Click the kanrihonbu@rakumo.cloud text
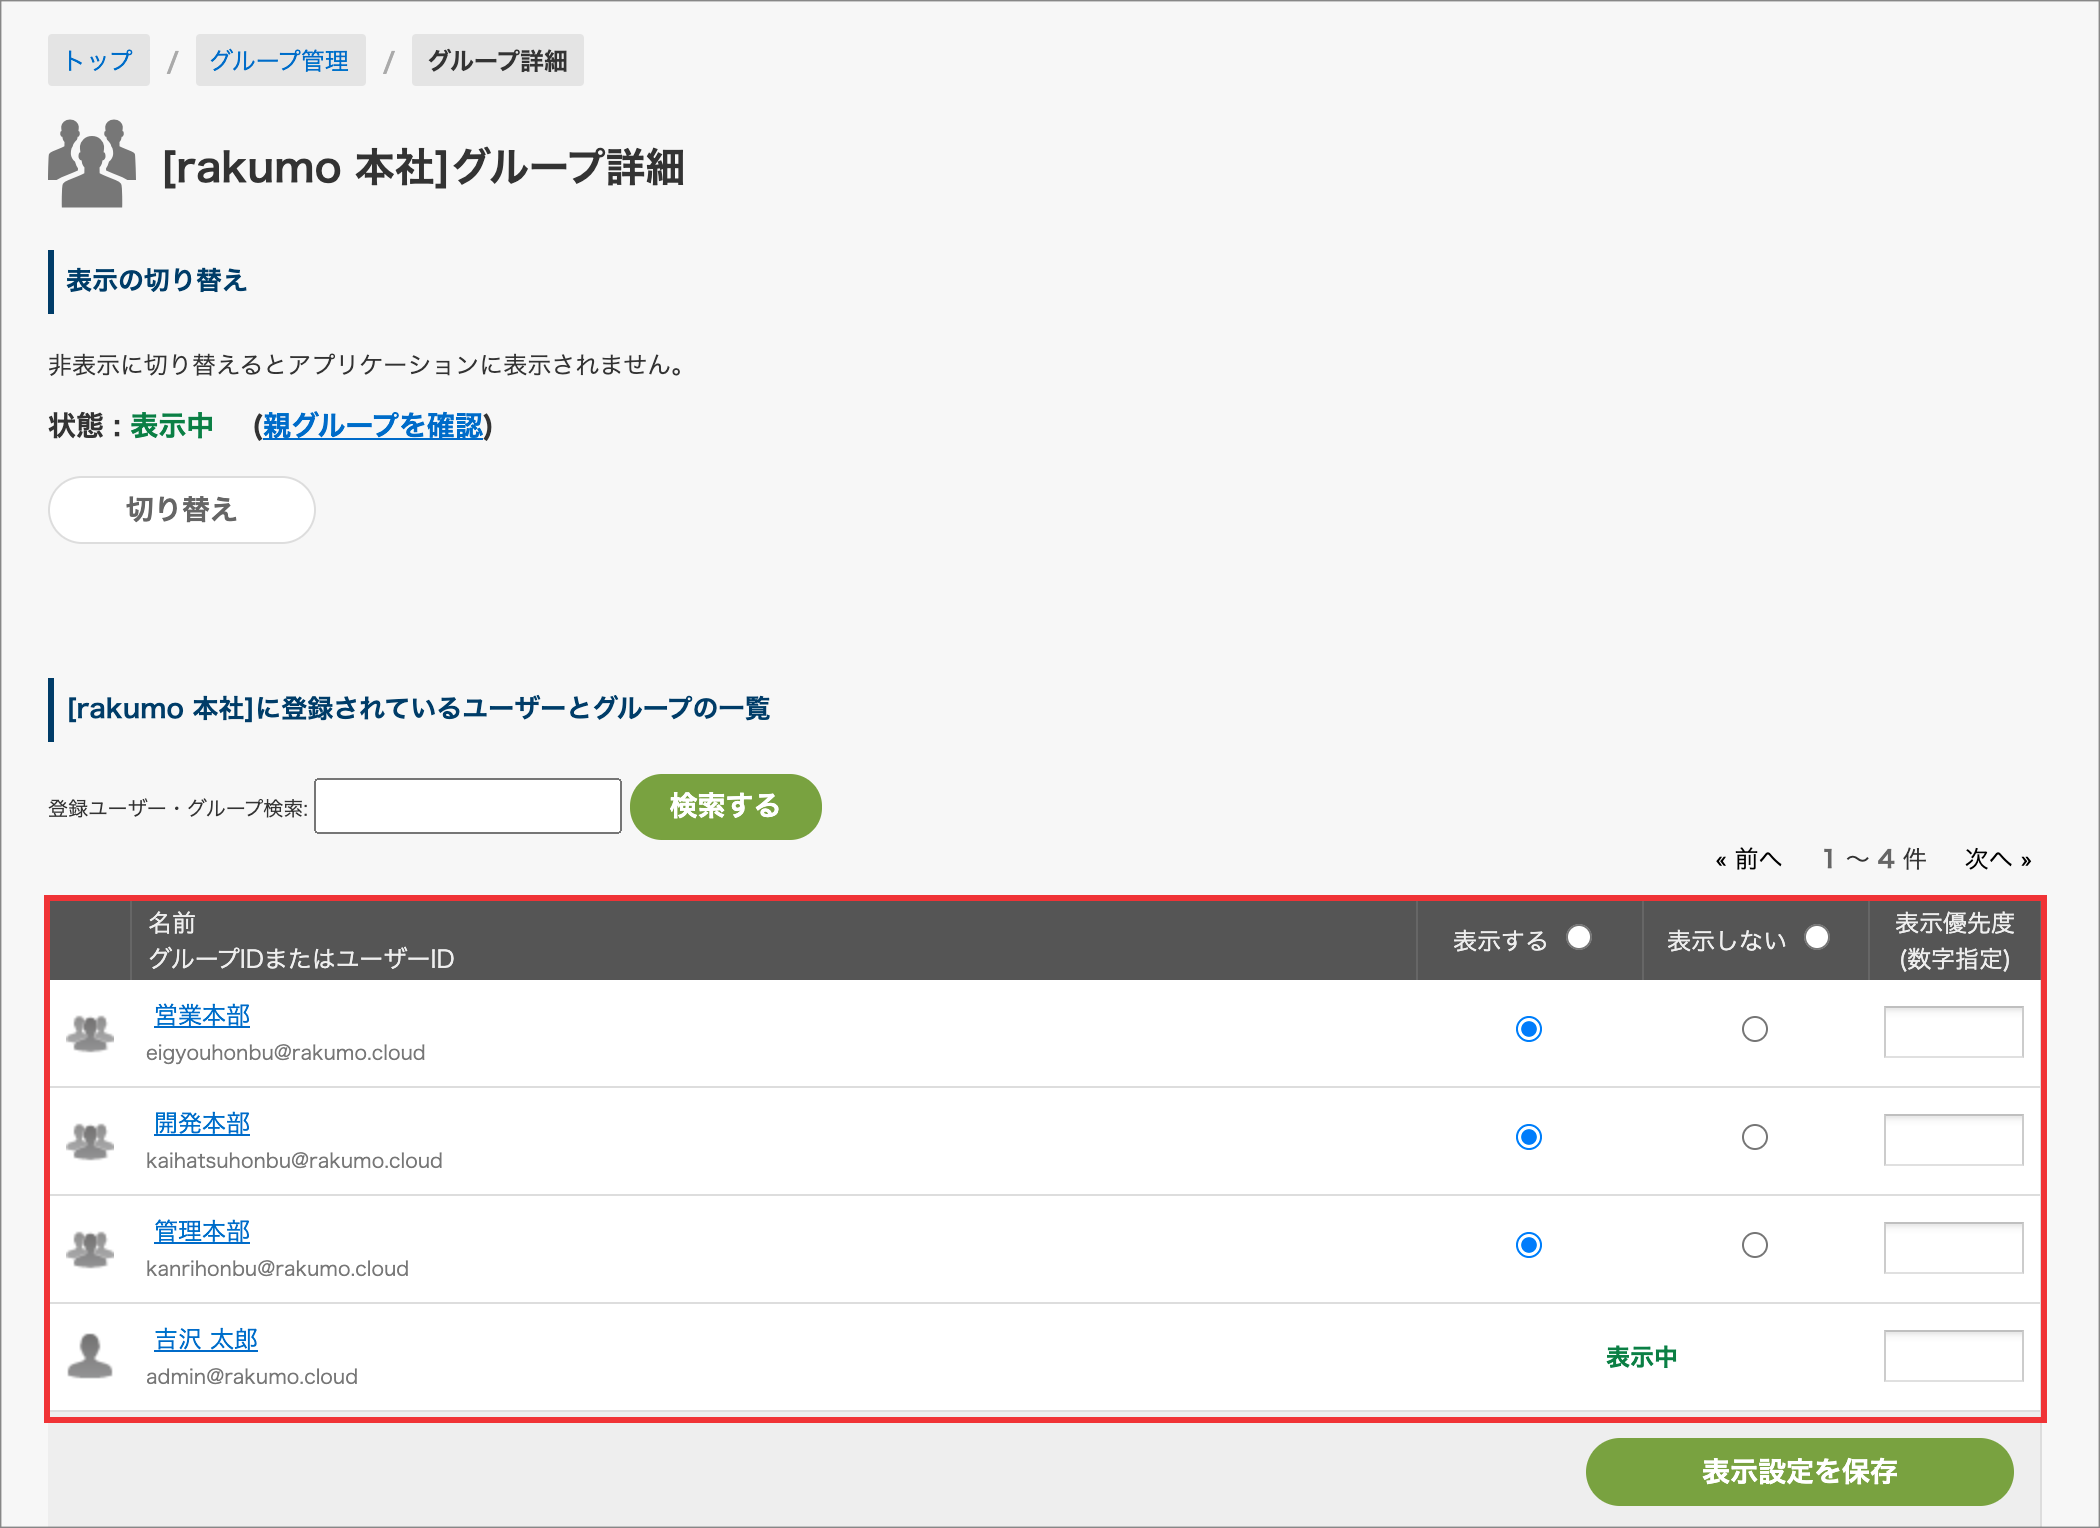Viewport: 2100px width, 1528px height. pyautogui.click(x=277, y=1269)
